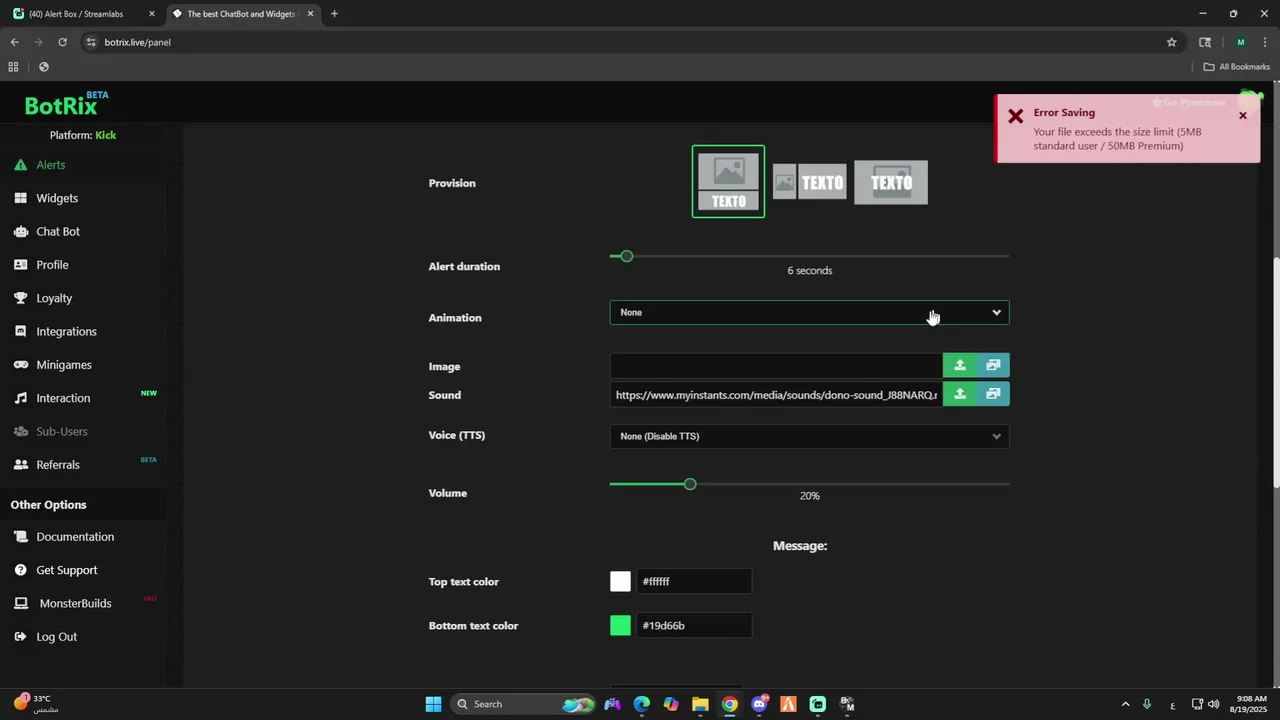Adjust the Volume slider handle

pos(690,484)
